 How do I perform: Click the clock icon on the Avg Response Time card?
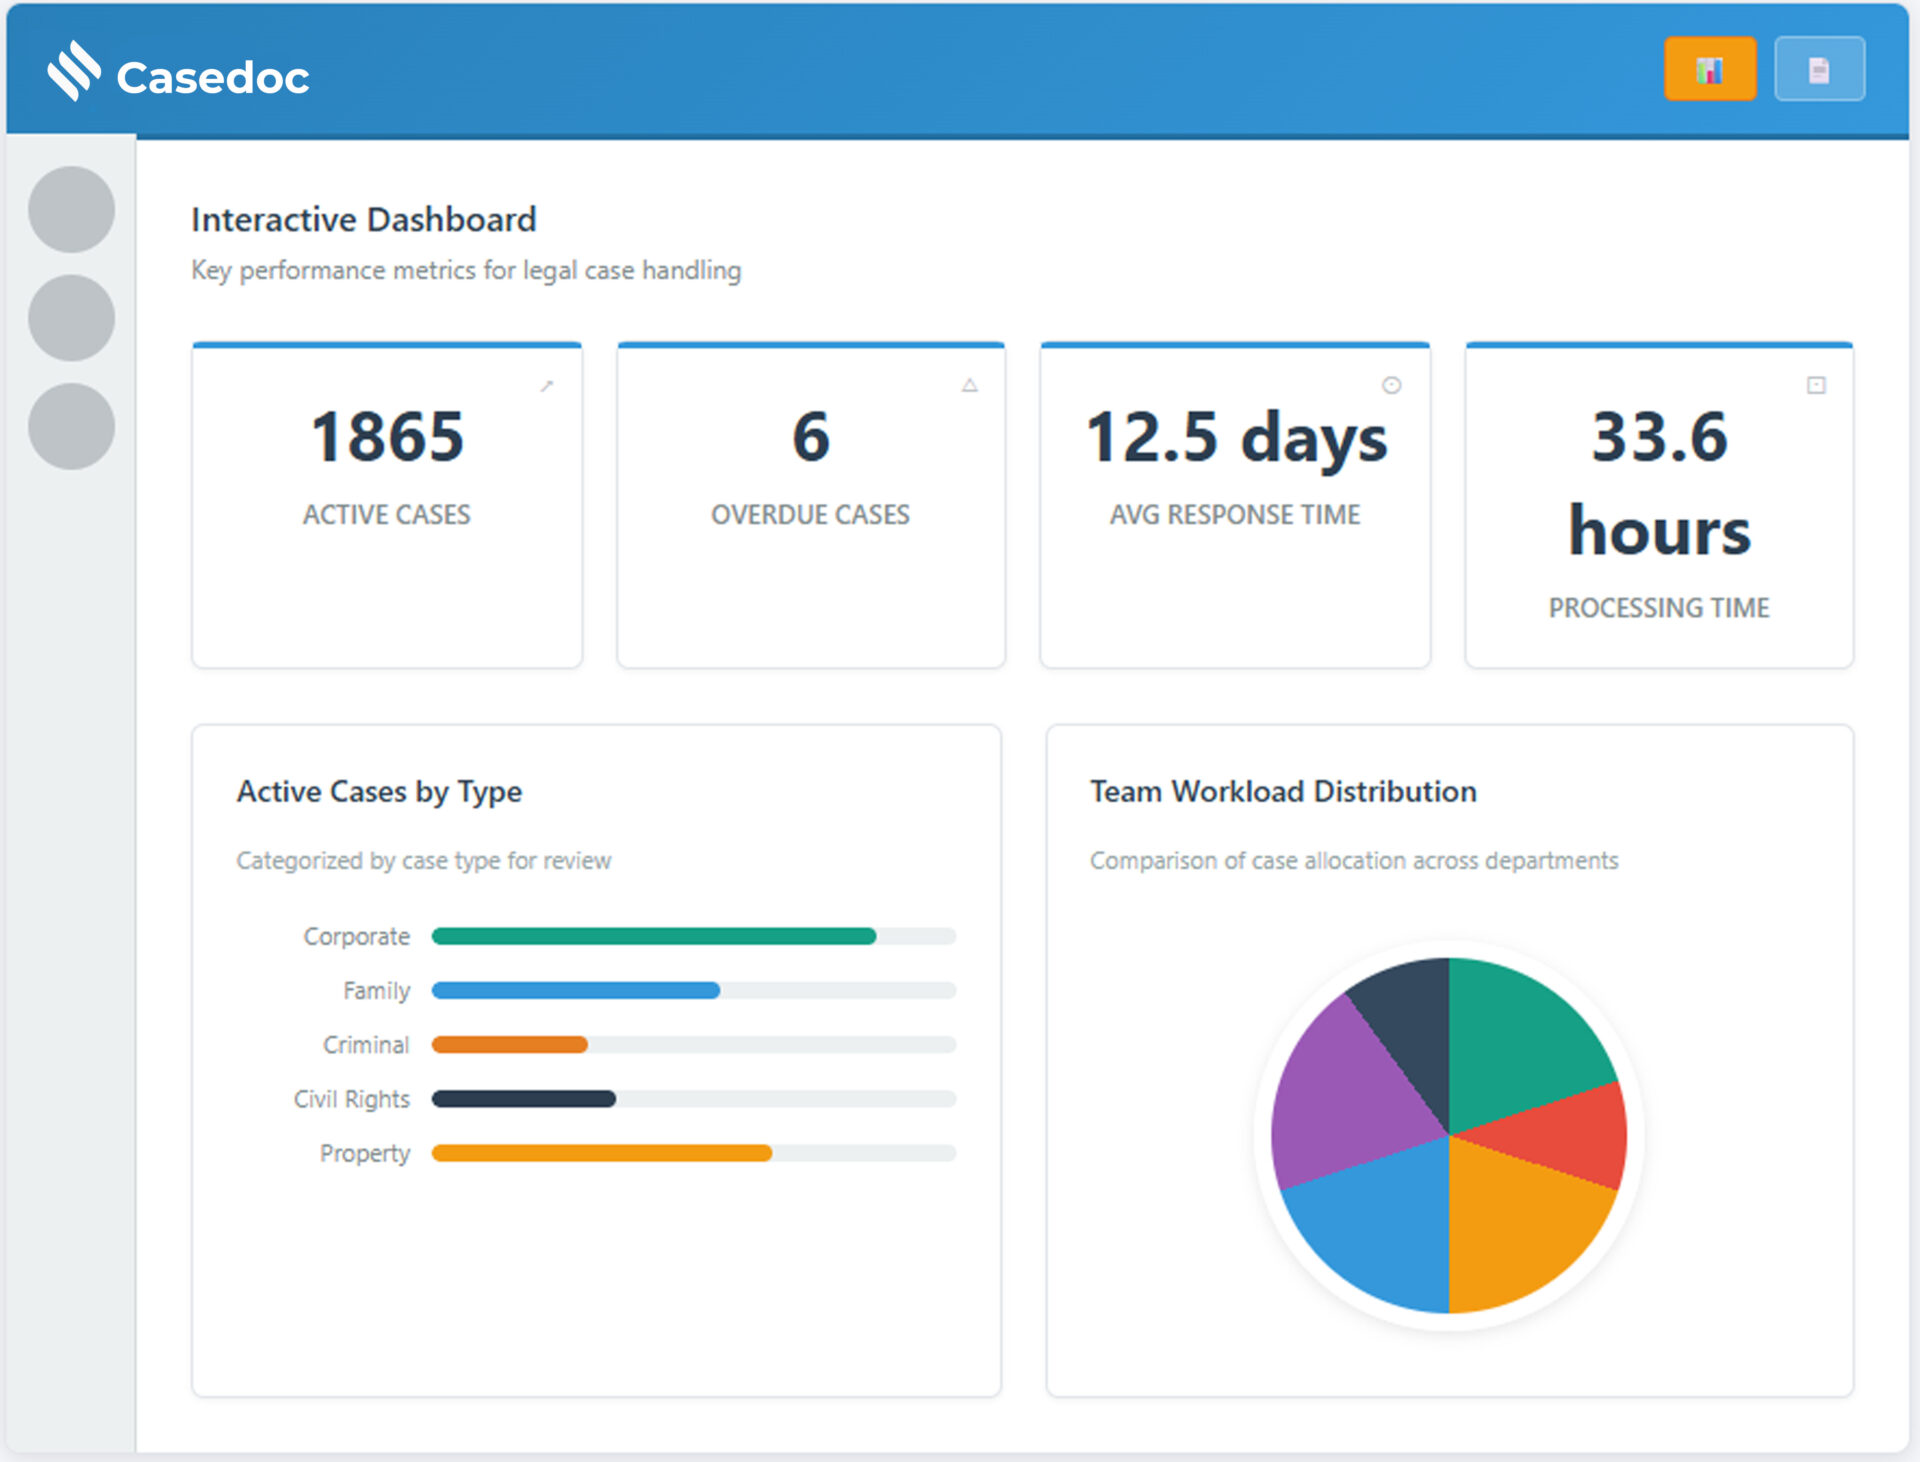tap(1391, 385)
